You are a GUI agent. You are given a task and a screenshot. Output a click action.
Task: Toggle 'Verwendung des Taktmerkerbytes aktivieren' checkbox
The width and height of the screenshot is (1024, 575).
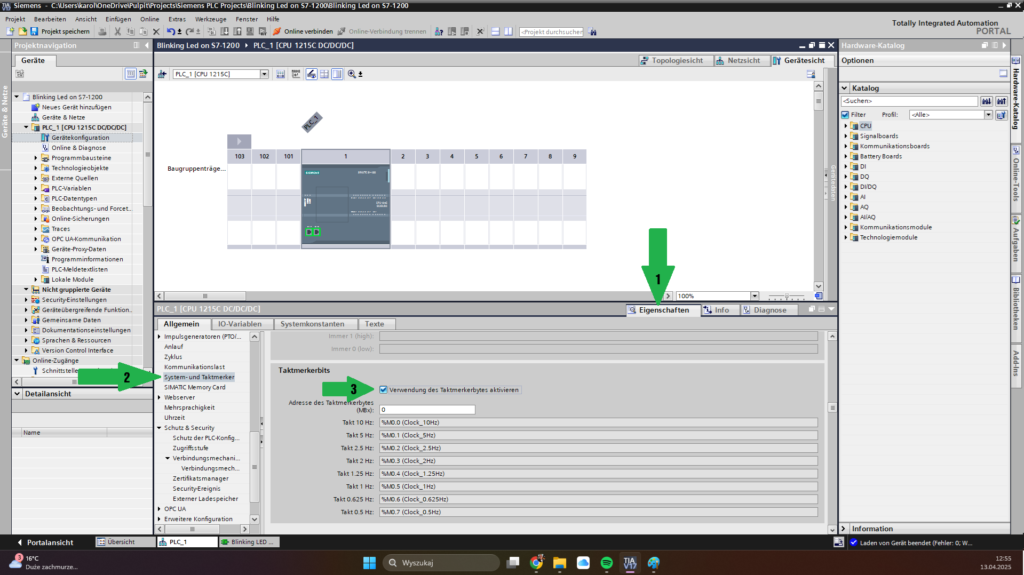[383, 389]
